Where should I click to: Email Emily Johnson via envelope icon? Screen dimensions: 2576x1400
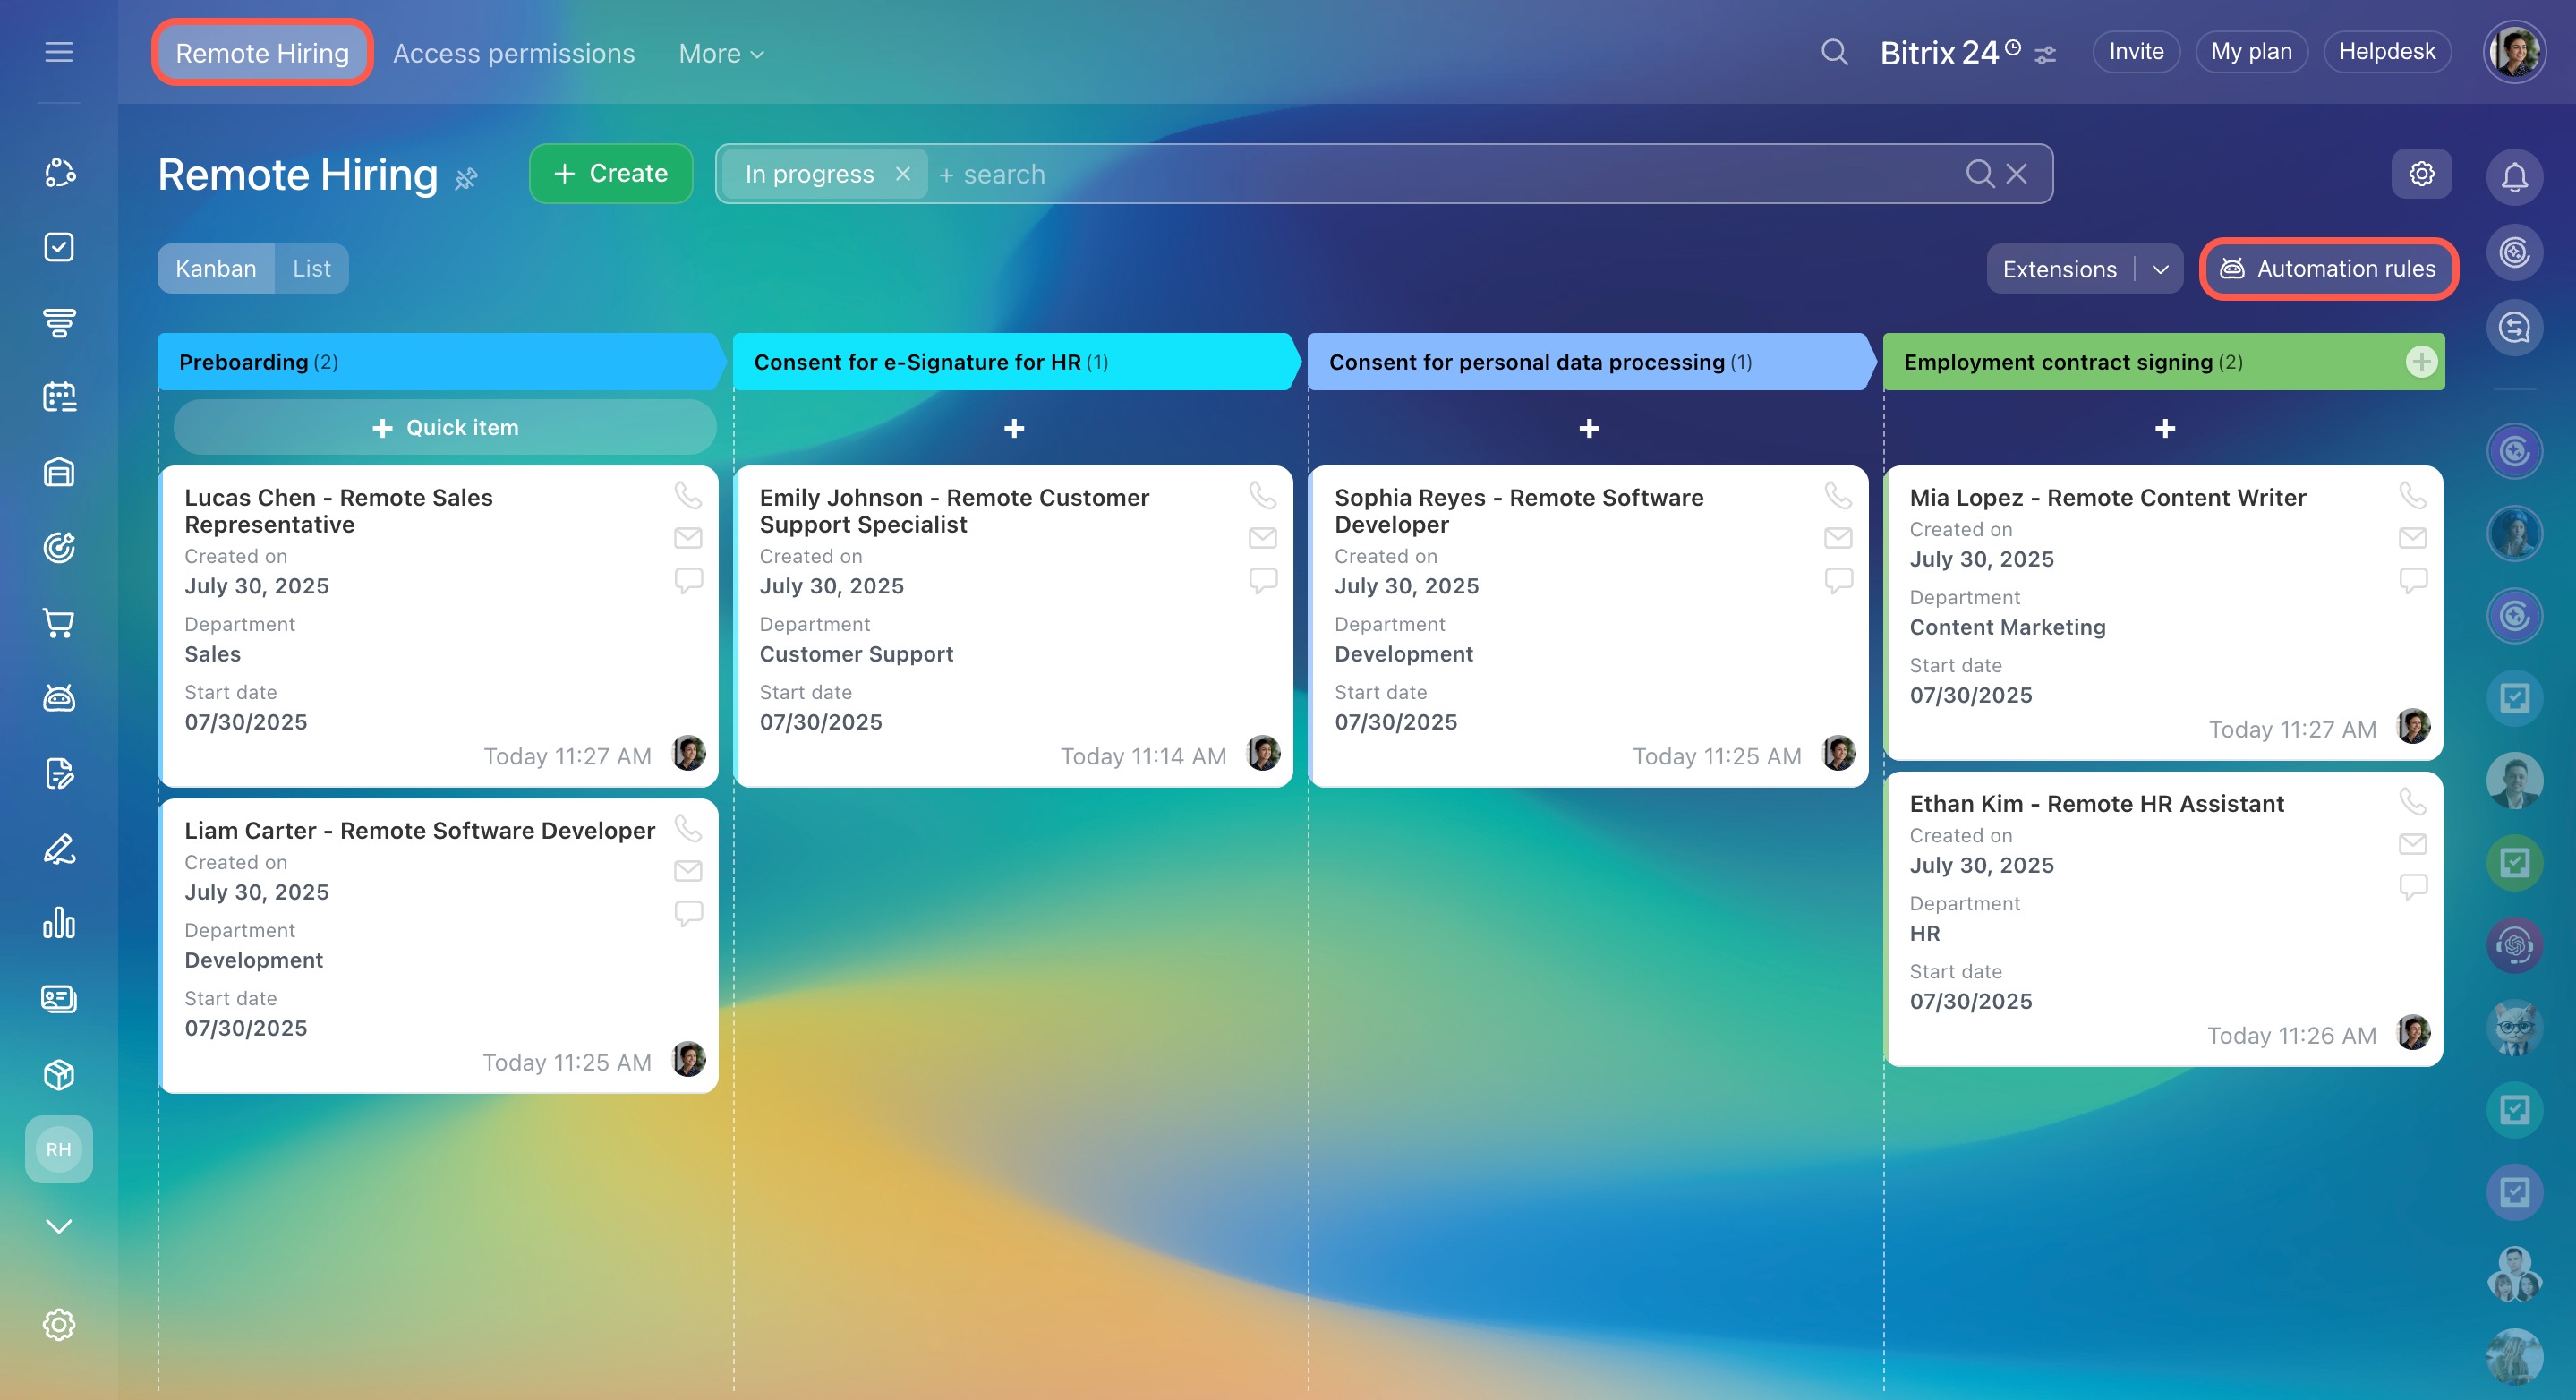point(1263,538)
